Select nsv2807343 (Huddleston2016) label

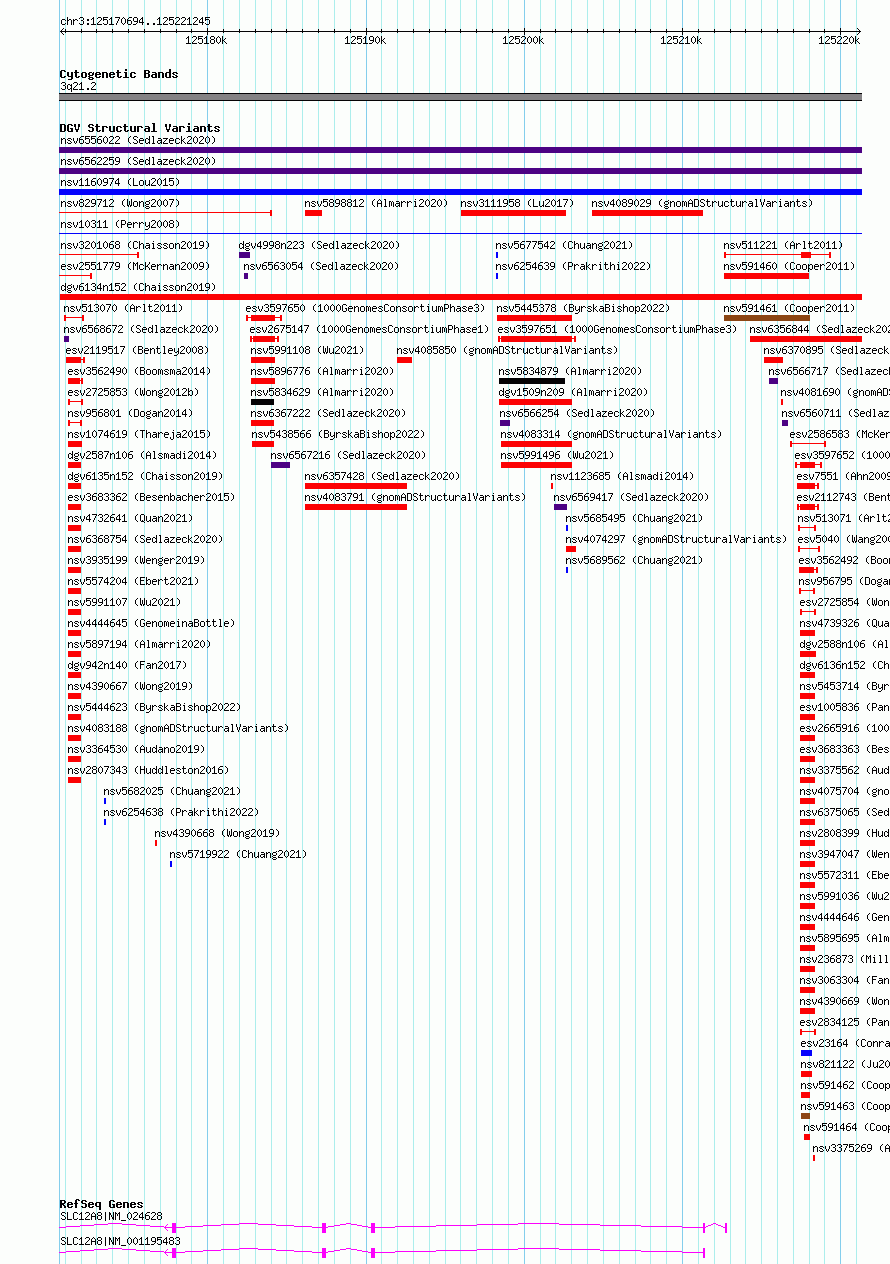coord(148,770)
